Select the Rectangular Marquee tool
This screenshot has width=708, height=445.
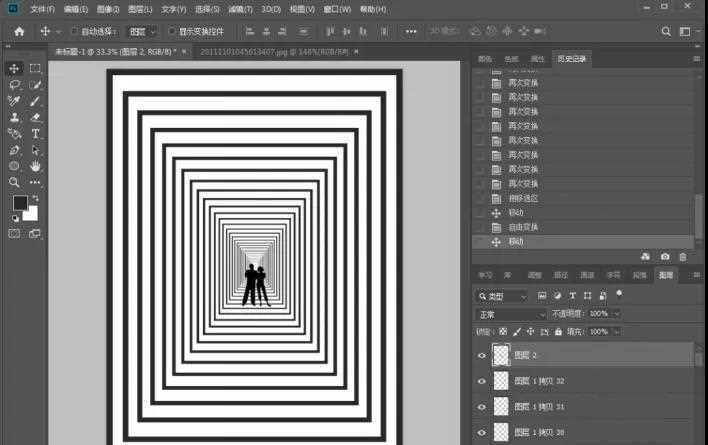tap(35, 68)
